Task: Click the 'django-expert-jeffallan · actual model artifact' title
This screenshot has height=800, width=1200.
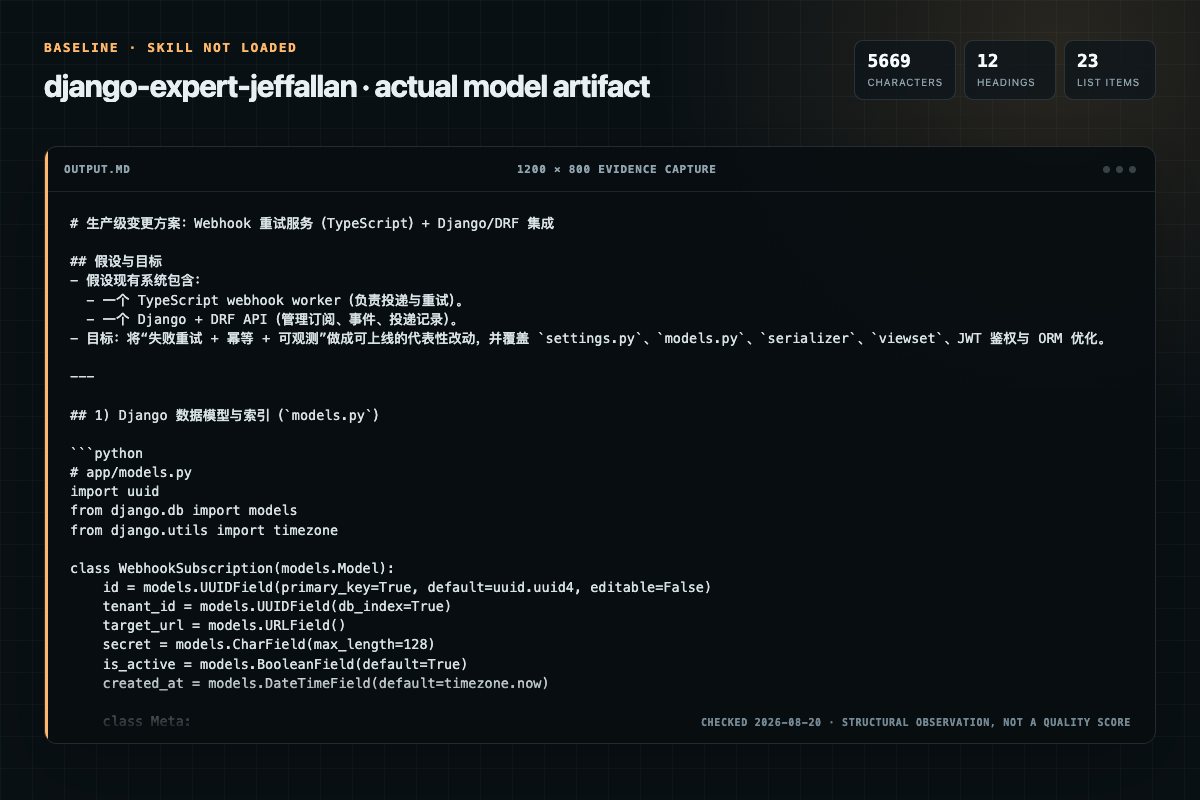Action: [x=347, y=86]
